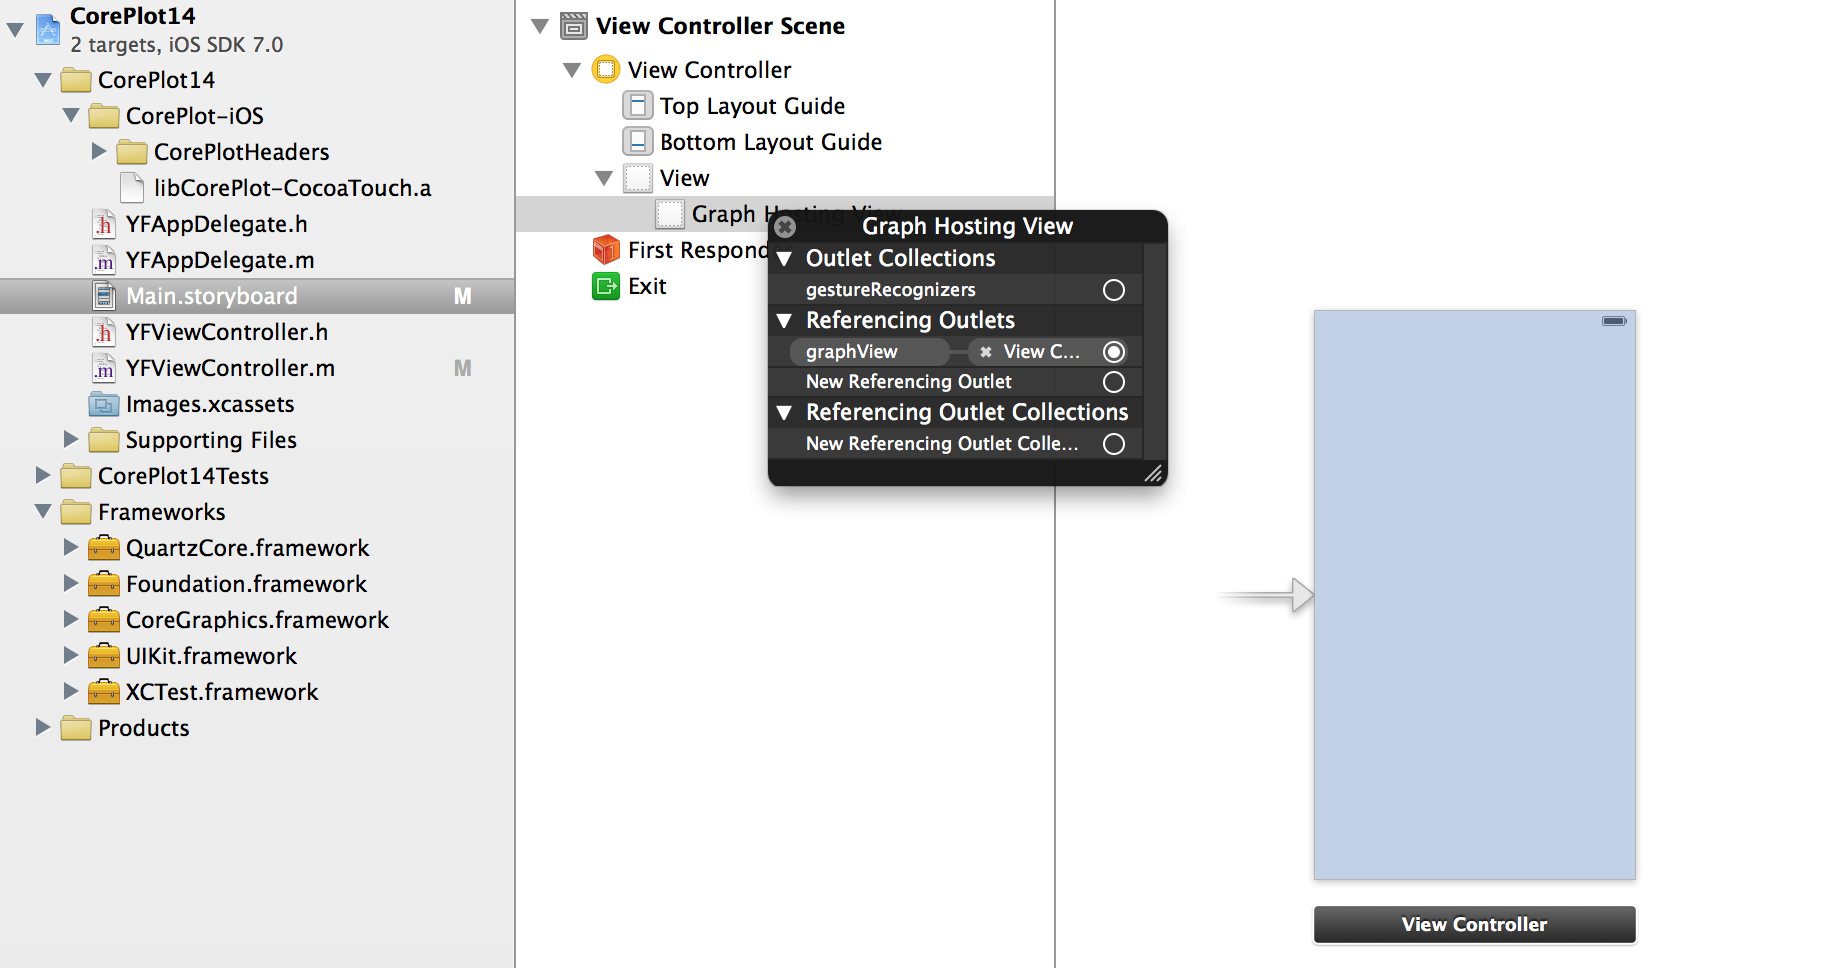Expand the CorePlotHeaders folder
This screenshot has width=1826, height=968.
coord(99,152)
